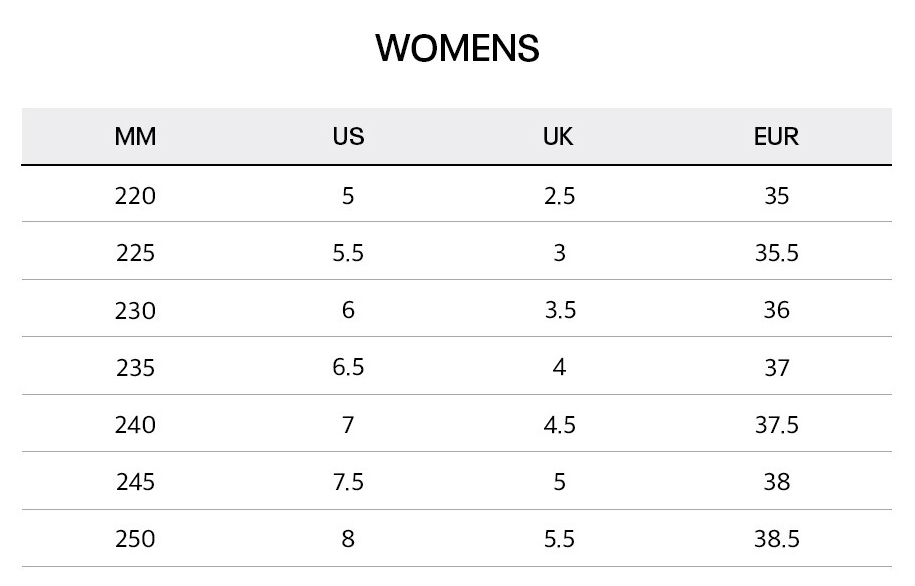Click the WOMENS heading
The image size is (915, 586).
click(457, 48)
